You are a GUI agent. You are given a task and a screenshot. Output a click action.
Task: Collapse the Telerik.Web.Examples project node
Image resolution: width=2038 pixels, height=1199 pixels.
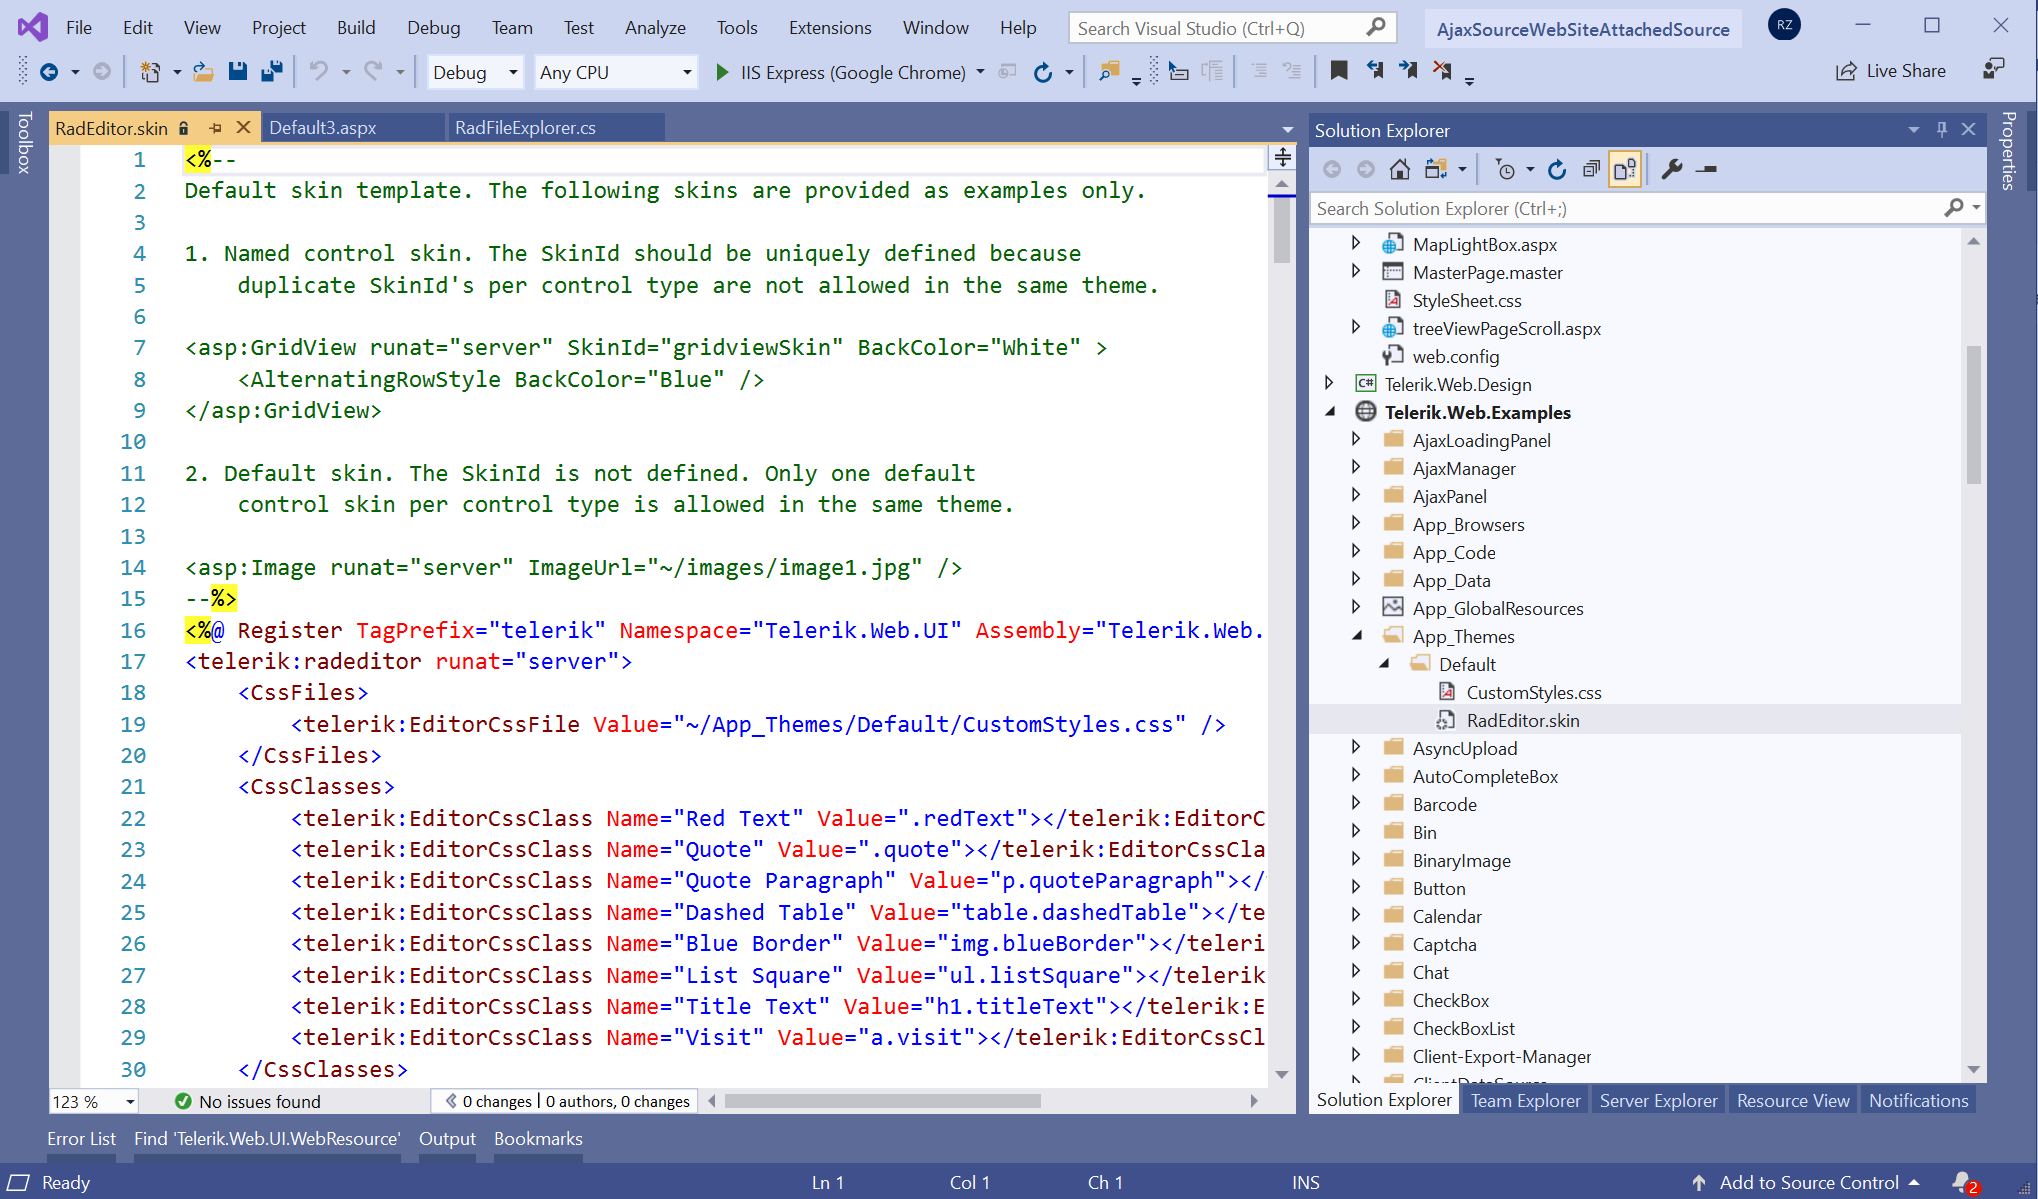pyautogui.click(x=1331, y=412)
